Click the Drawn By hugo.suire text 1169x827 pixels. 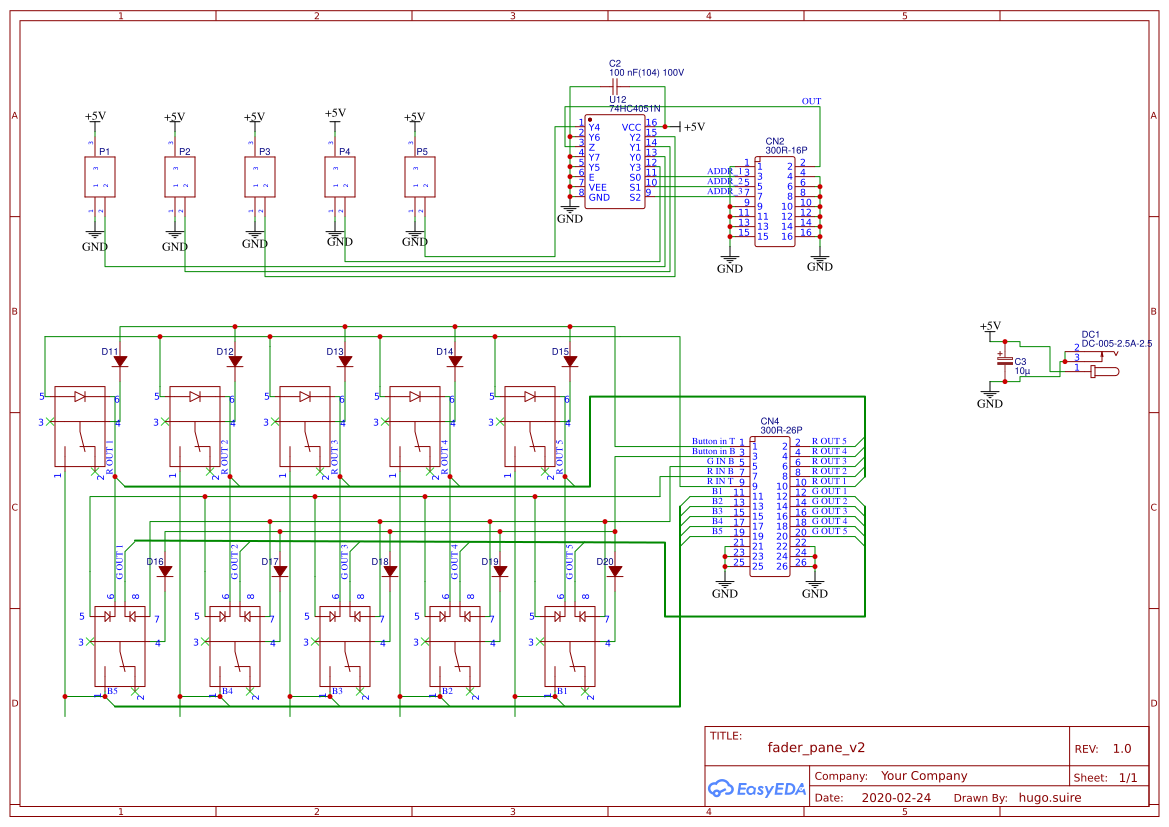coord(1053,797)
